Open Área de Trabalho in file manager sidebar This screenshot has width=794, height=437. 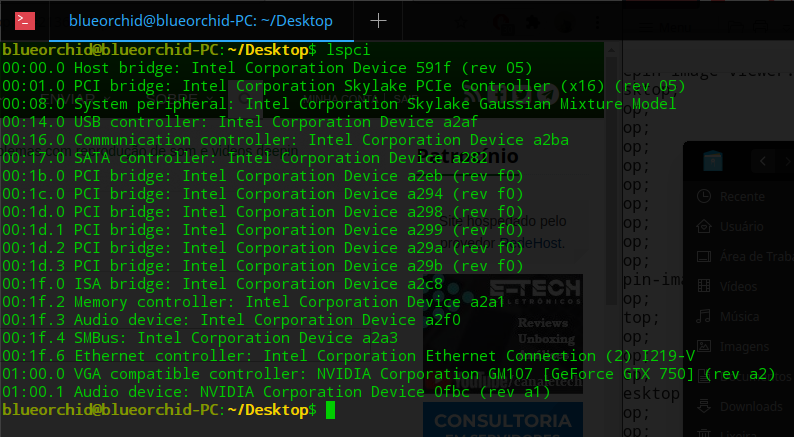click(x=744, y=257)
